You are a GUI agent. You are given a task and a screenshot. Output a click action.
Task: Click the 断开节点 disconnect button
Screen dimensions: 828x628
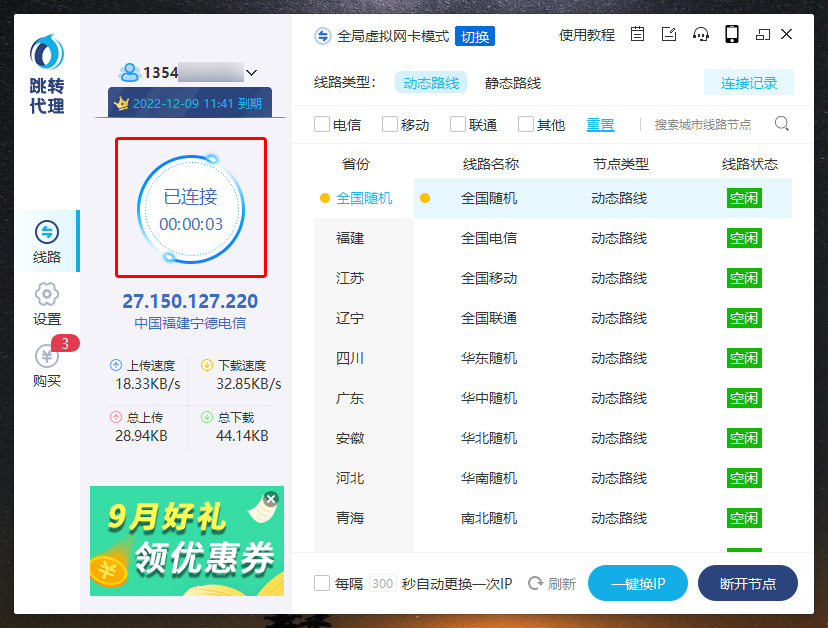pyautogui.click(x=747, y=583)
